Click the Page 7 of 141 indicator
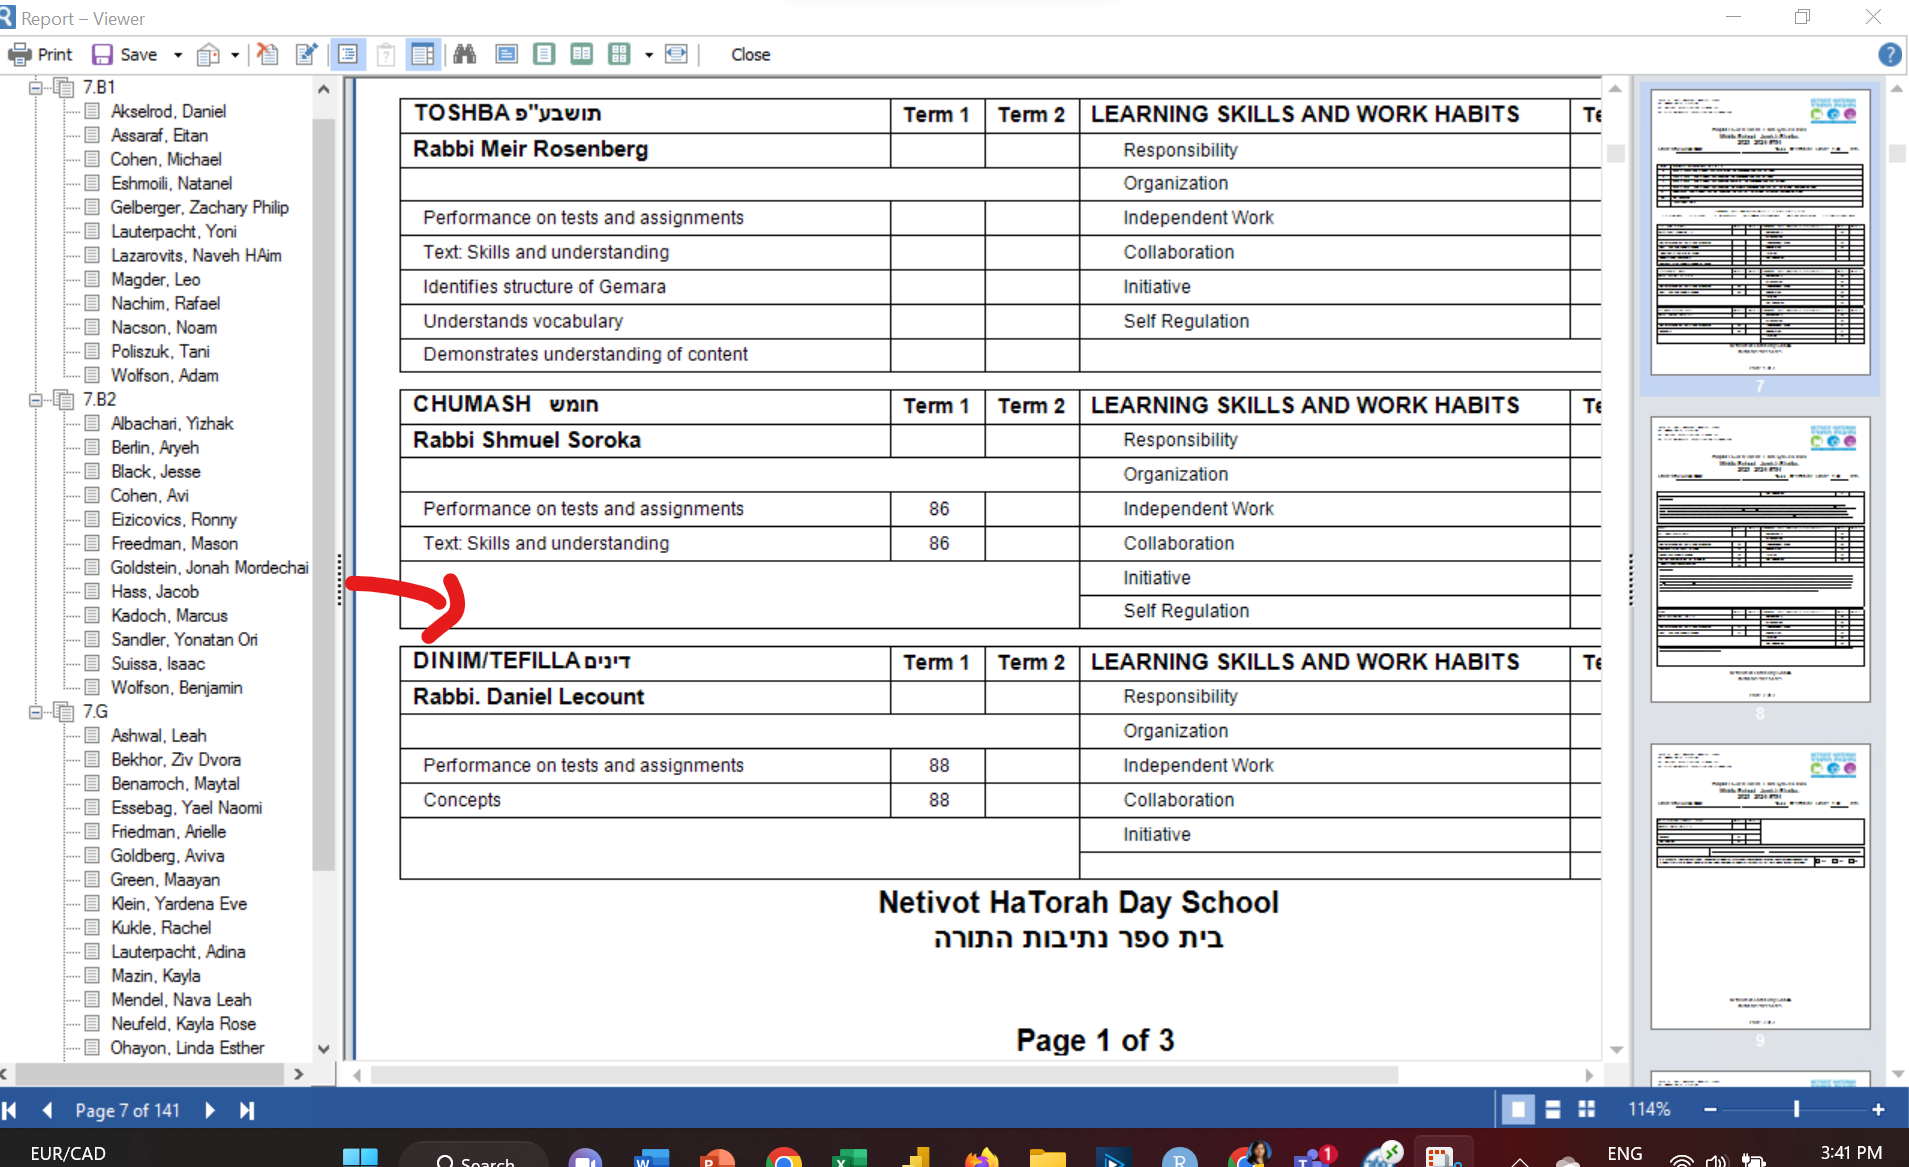 pos(127,1110)
